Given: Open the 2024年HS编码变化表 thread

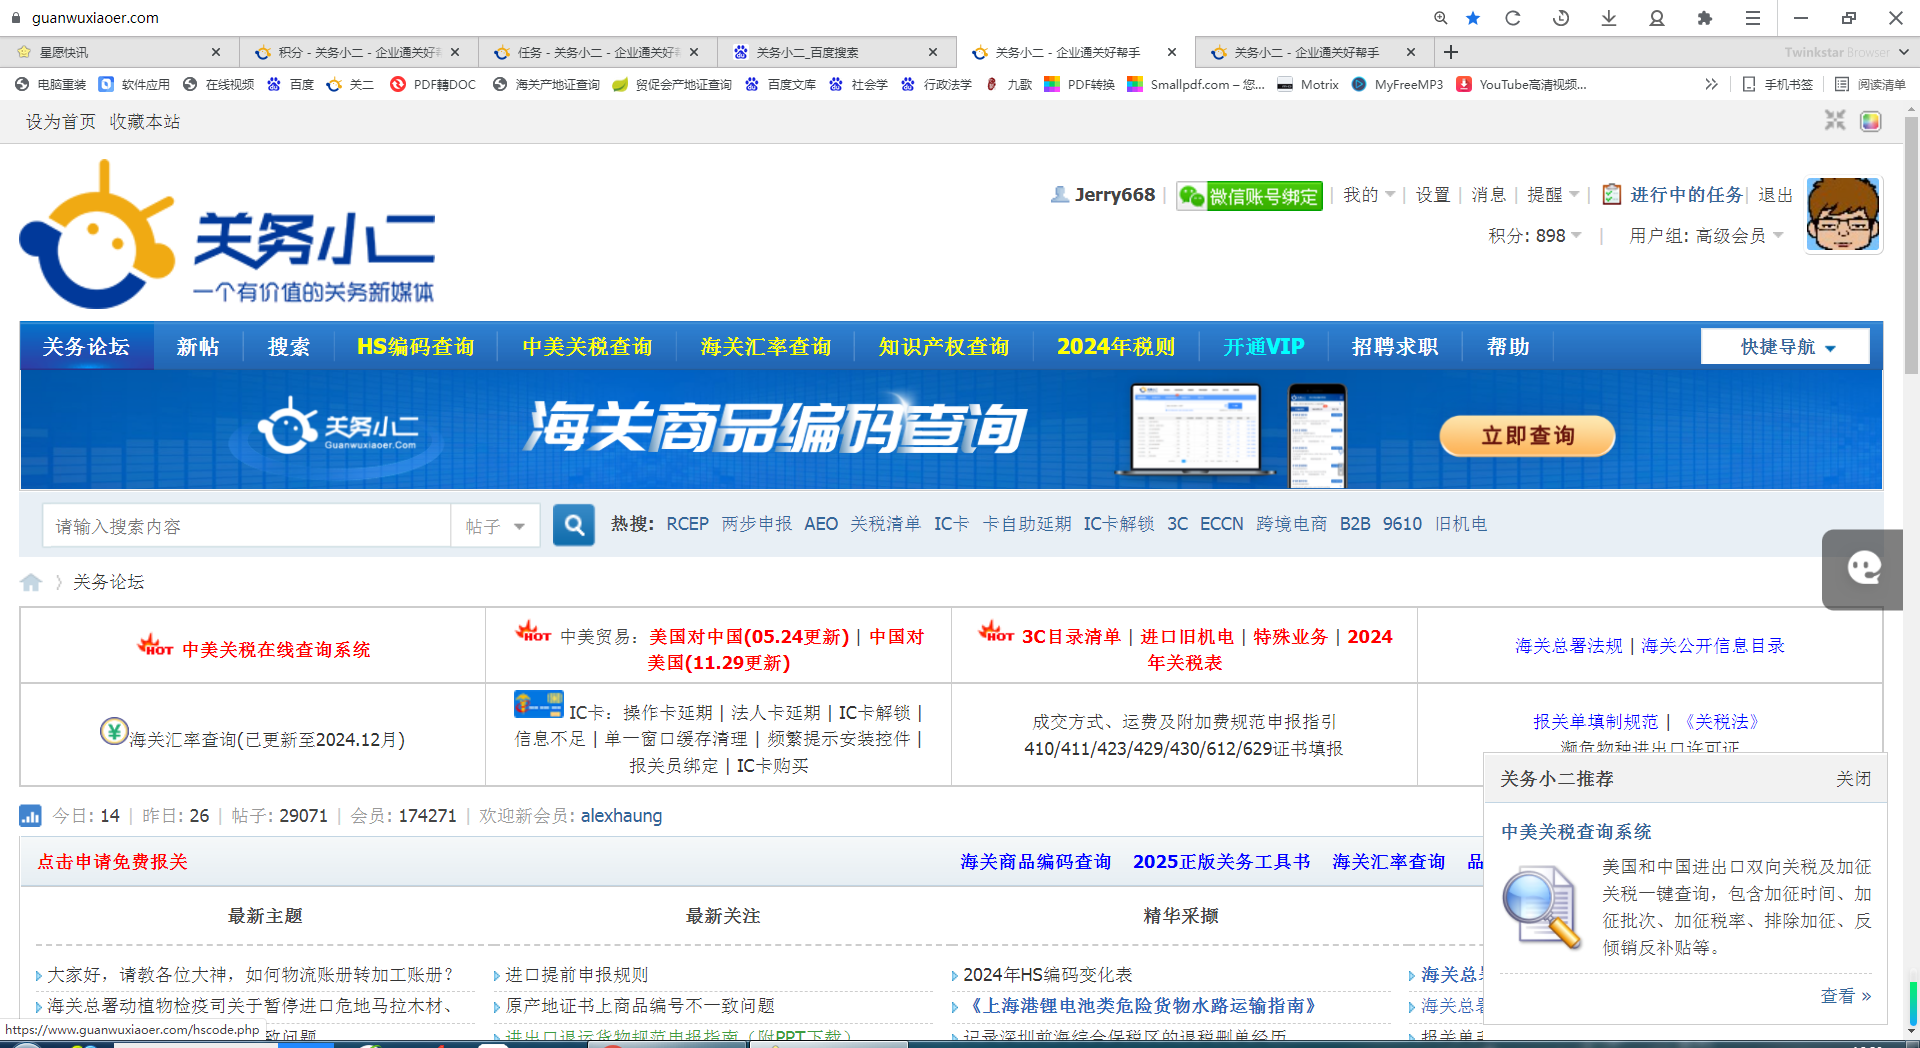Looking at the screenshot, I should [x=1047, y=975].
